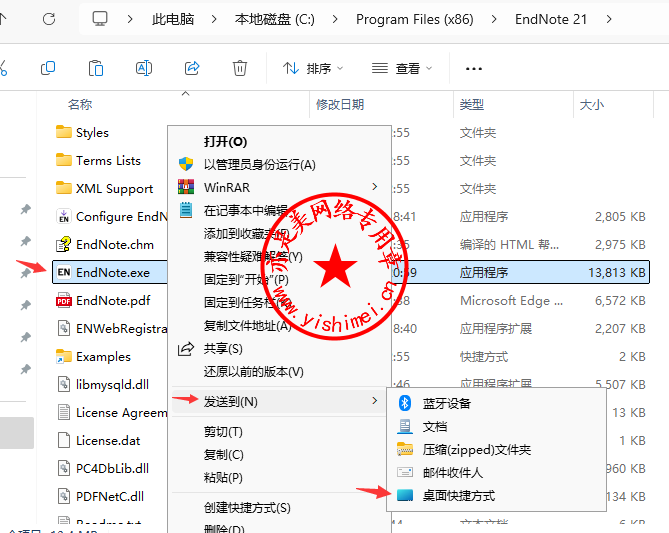Select the PC4DbLib.dll file icon

click(x=64, y=468)
